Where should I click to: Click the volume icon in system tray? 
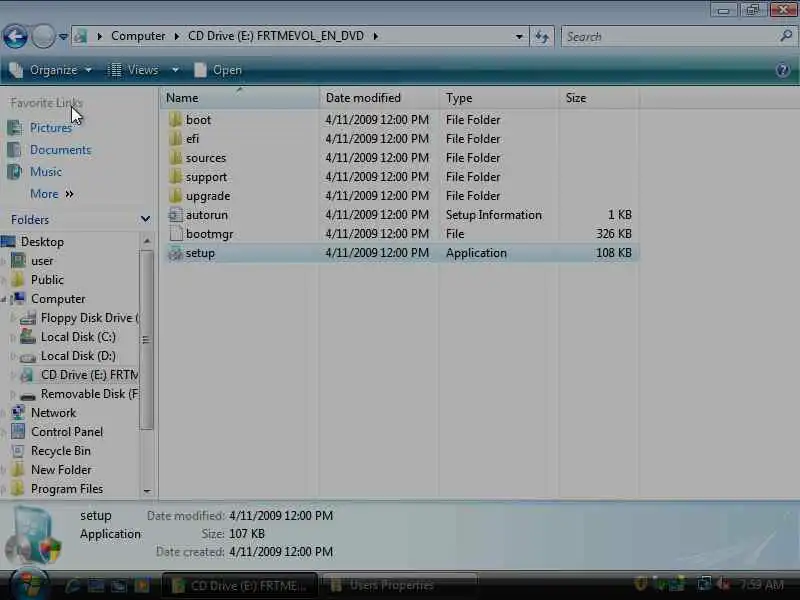[722, 583]
